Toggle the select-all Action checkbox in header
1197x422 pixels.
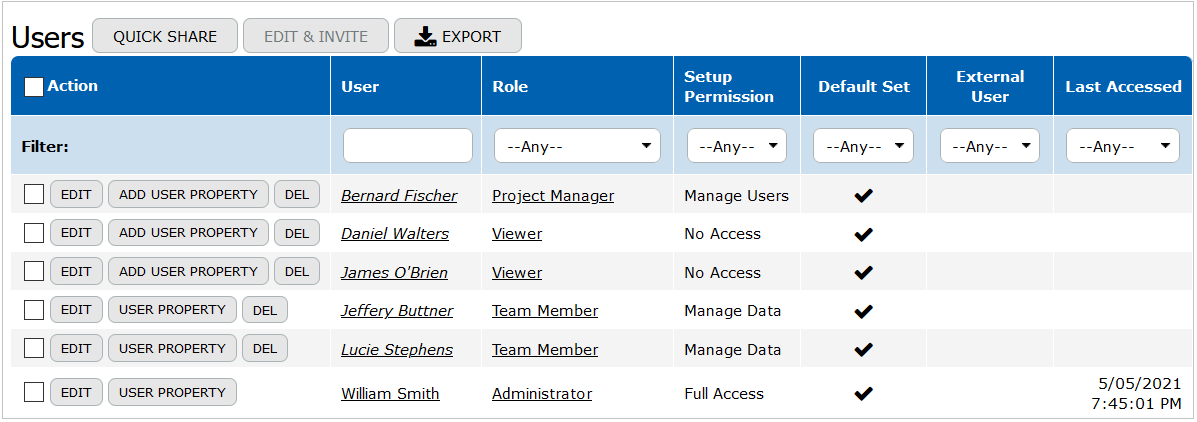(34, 87)
